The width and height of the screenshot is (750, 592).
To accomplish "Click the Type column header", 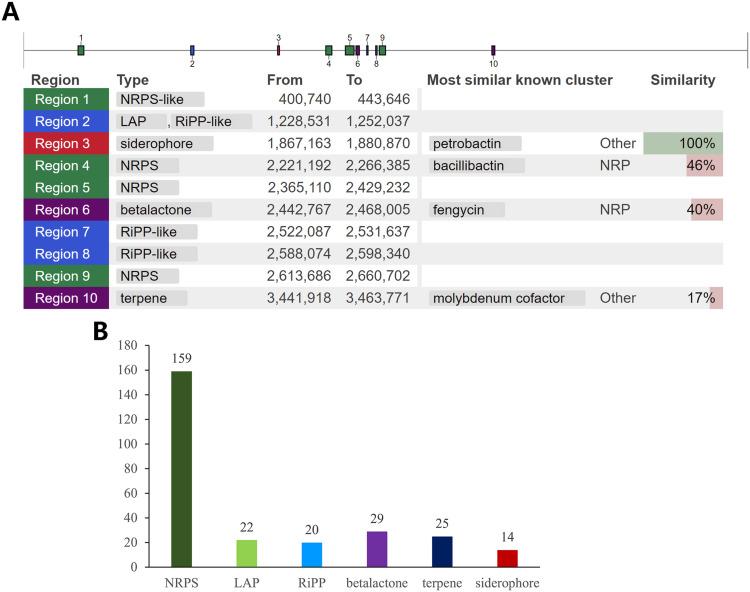I will pyautogui.click(x=132, y=80).
